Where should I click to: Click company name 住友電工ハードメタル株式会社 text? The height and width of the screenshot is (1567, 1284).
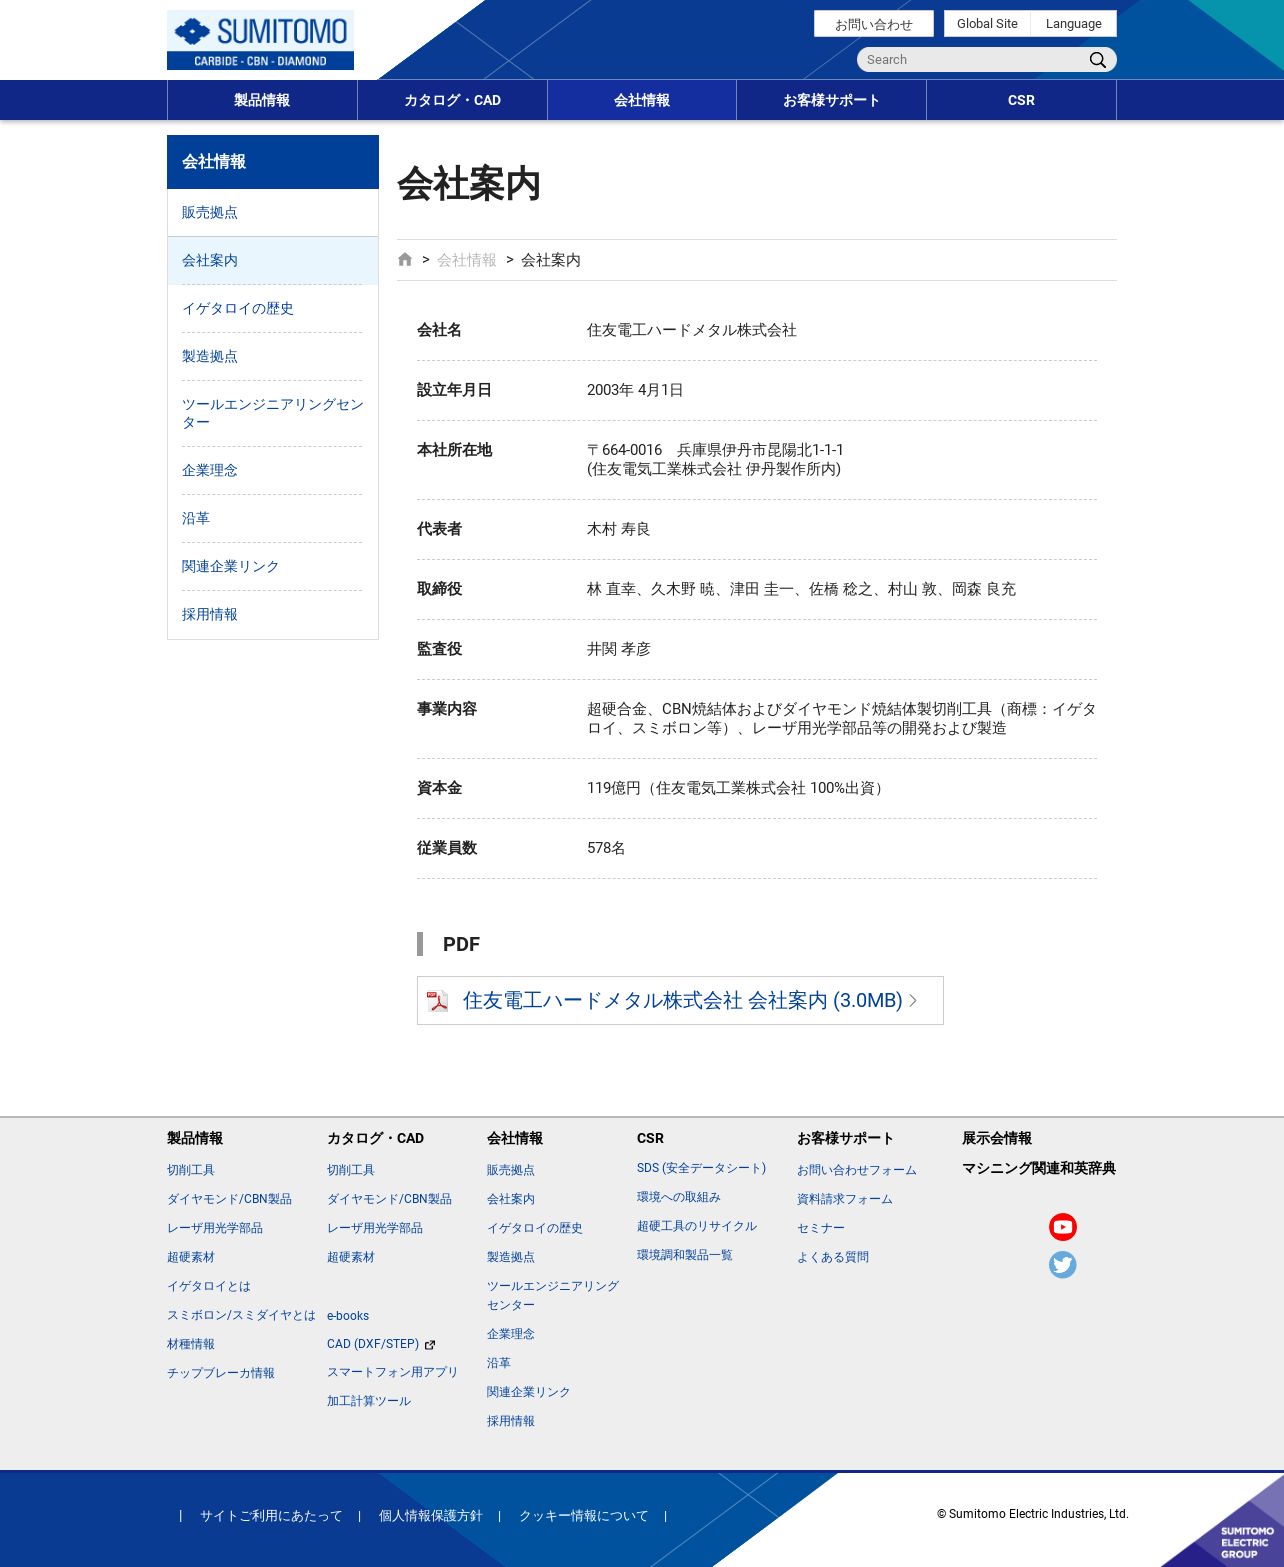click(692, 330)
